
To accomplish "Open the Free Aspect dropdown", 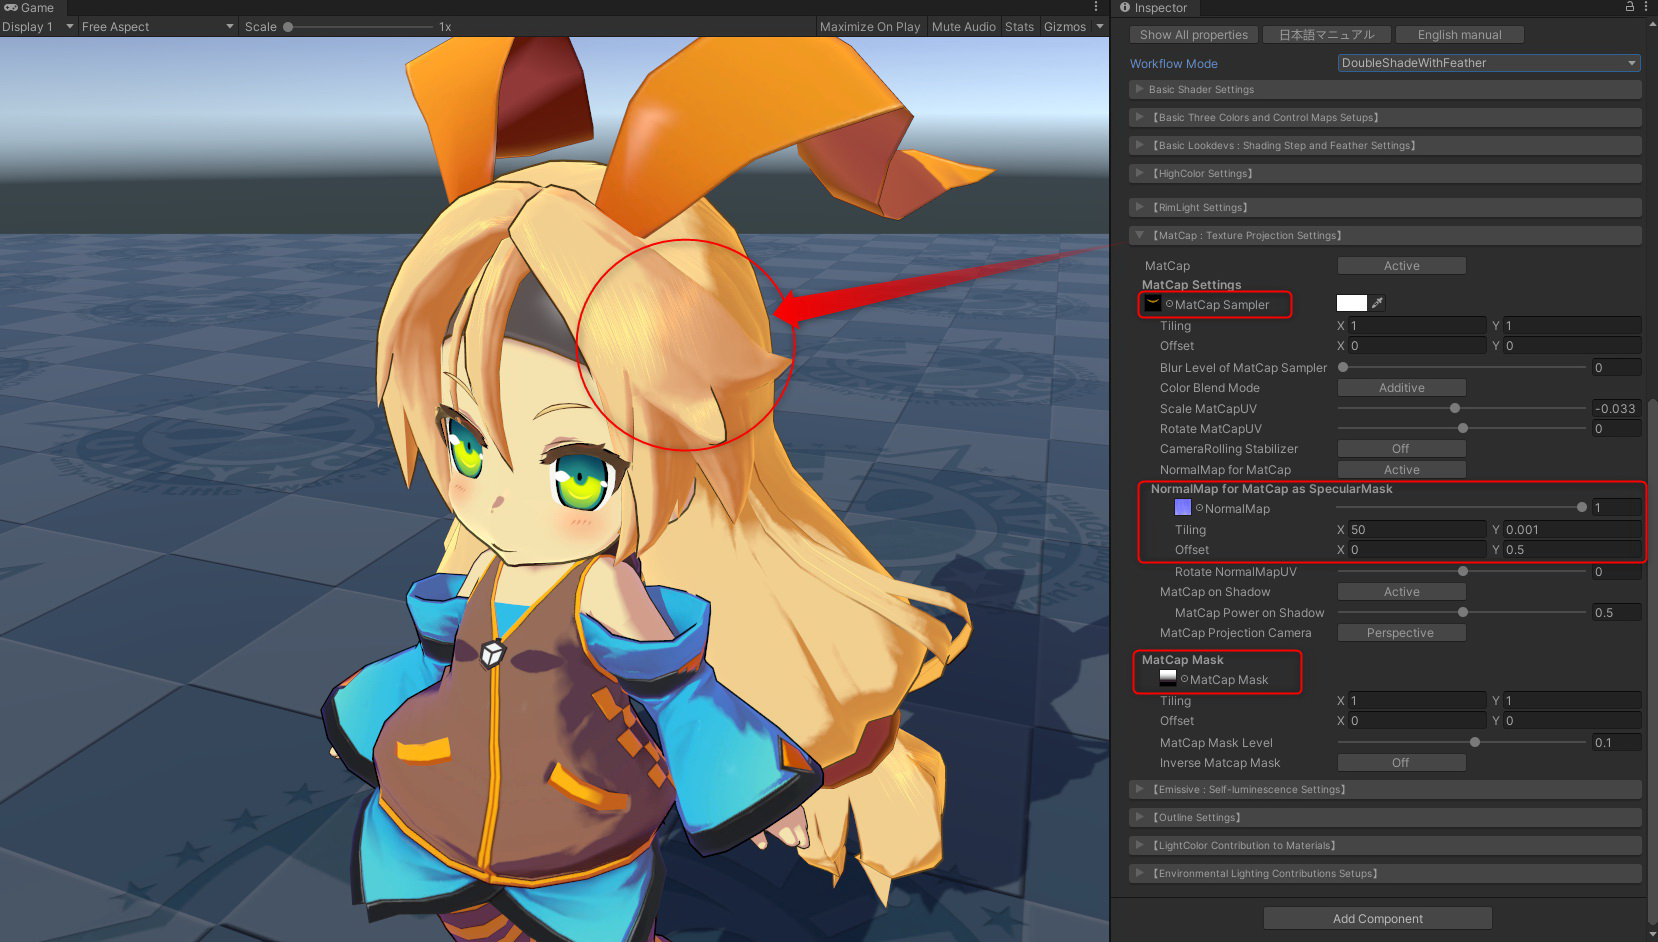I will click(157, 27).
